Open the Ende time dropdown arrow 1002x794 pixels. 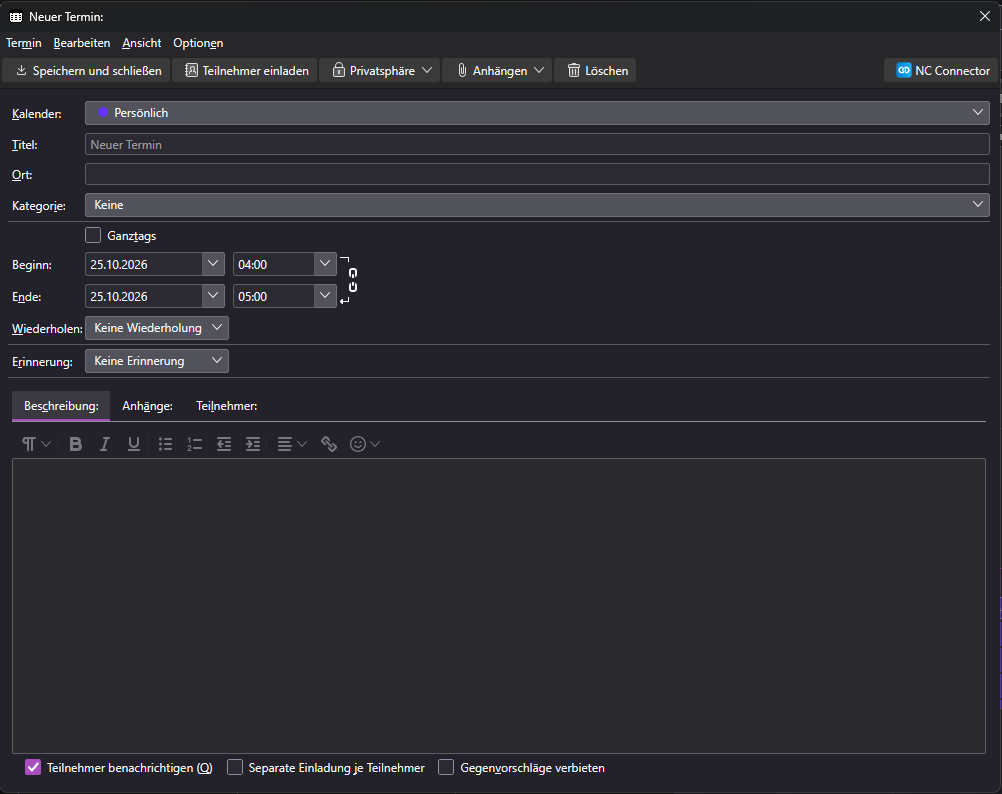pyautogui.click(x=325, y=296)
